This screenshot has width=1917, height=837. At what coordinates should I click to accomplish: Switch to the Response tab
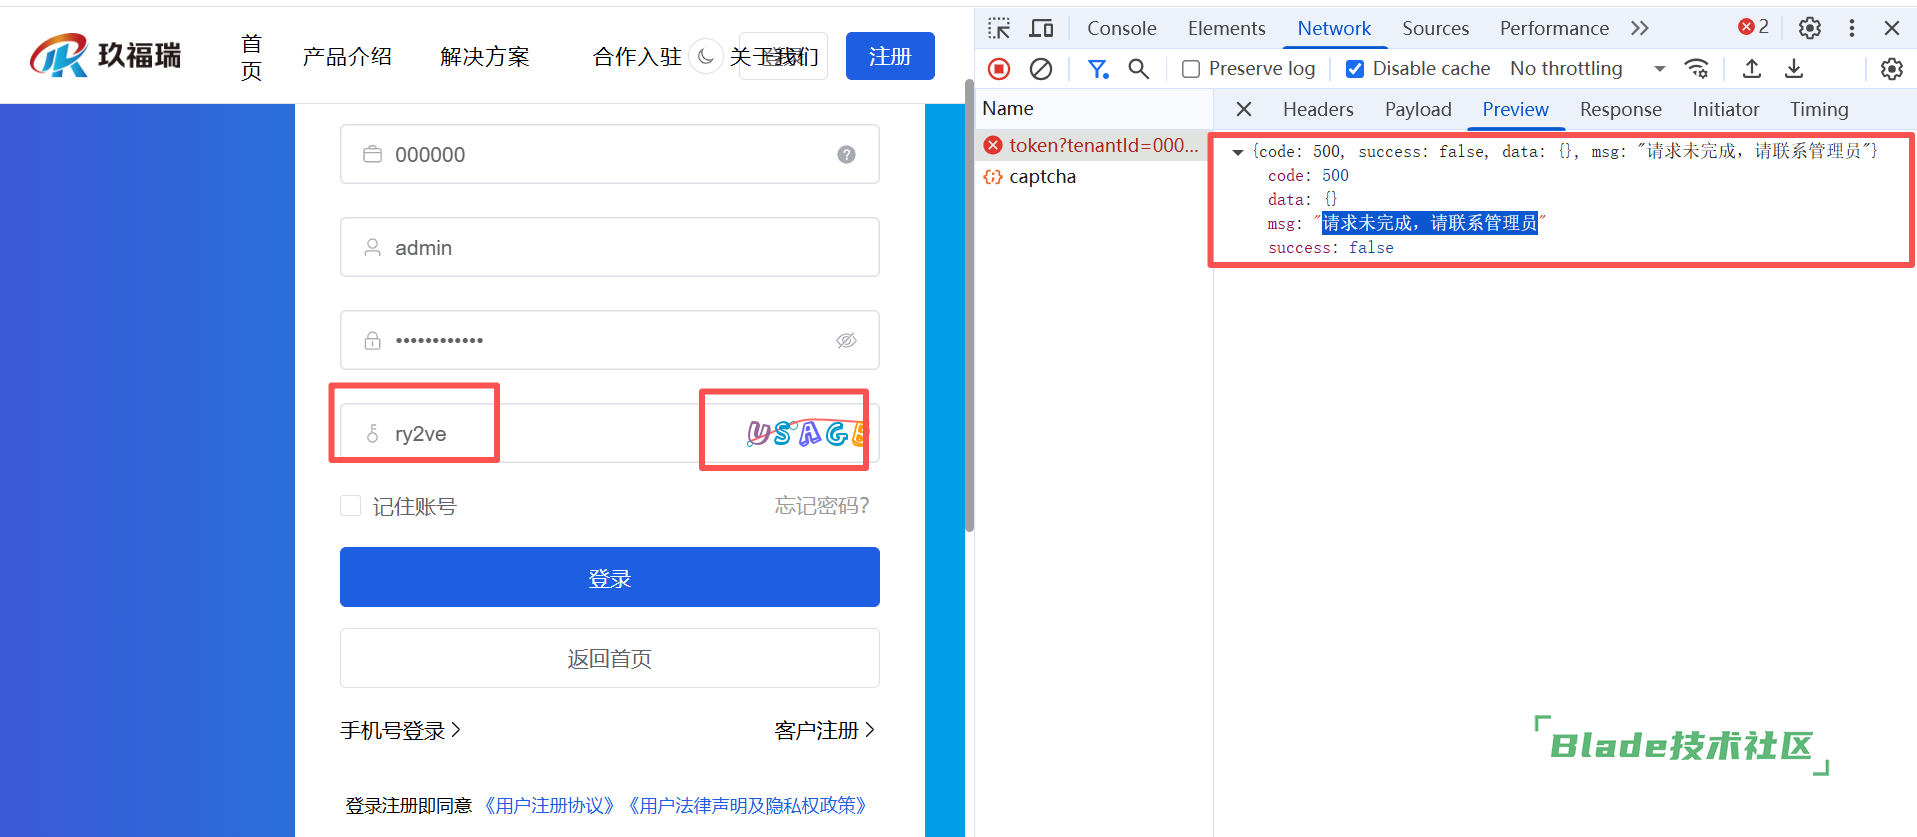1620,109
